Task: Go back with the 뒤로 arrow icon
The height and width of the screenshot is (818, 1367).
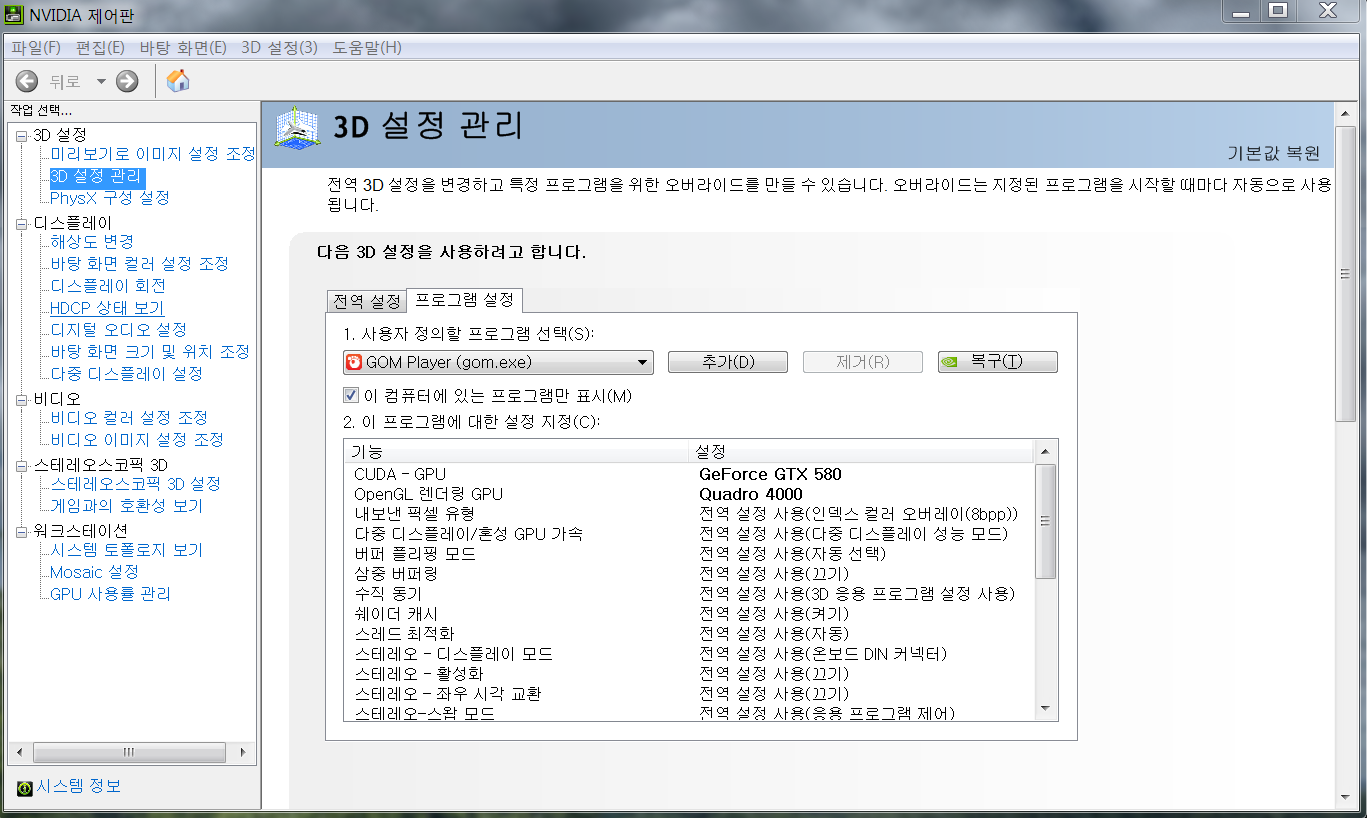Action: pyautogui.click(x=27, y=82)
